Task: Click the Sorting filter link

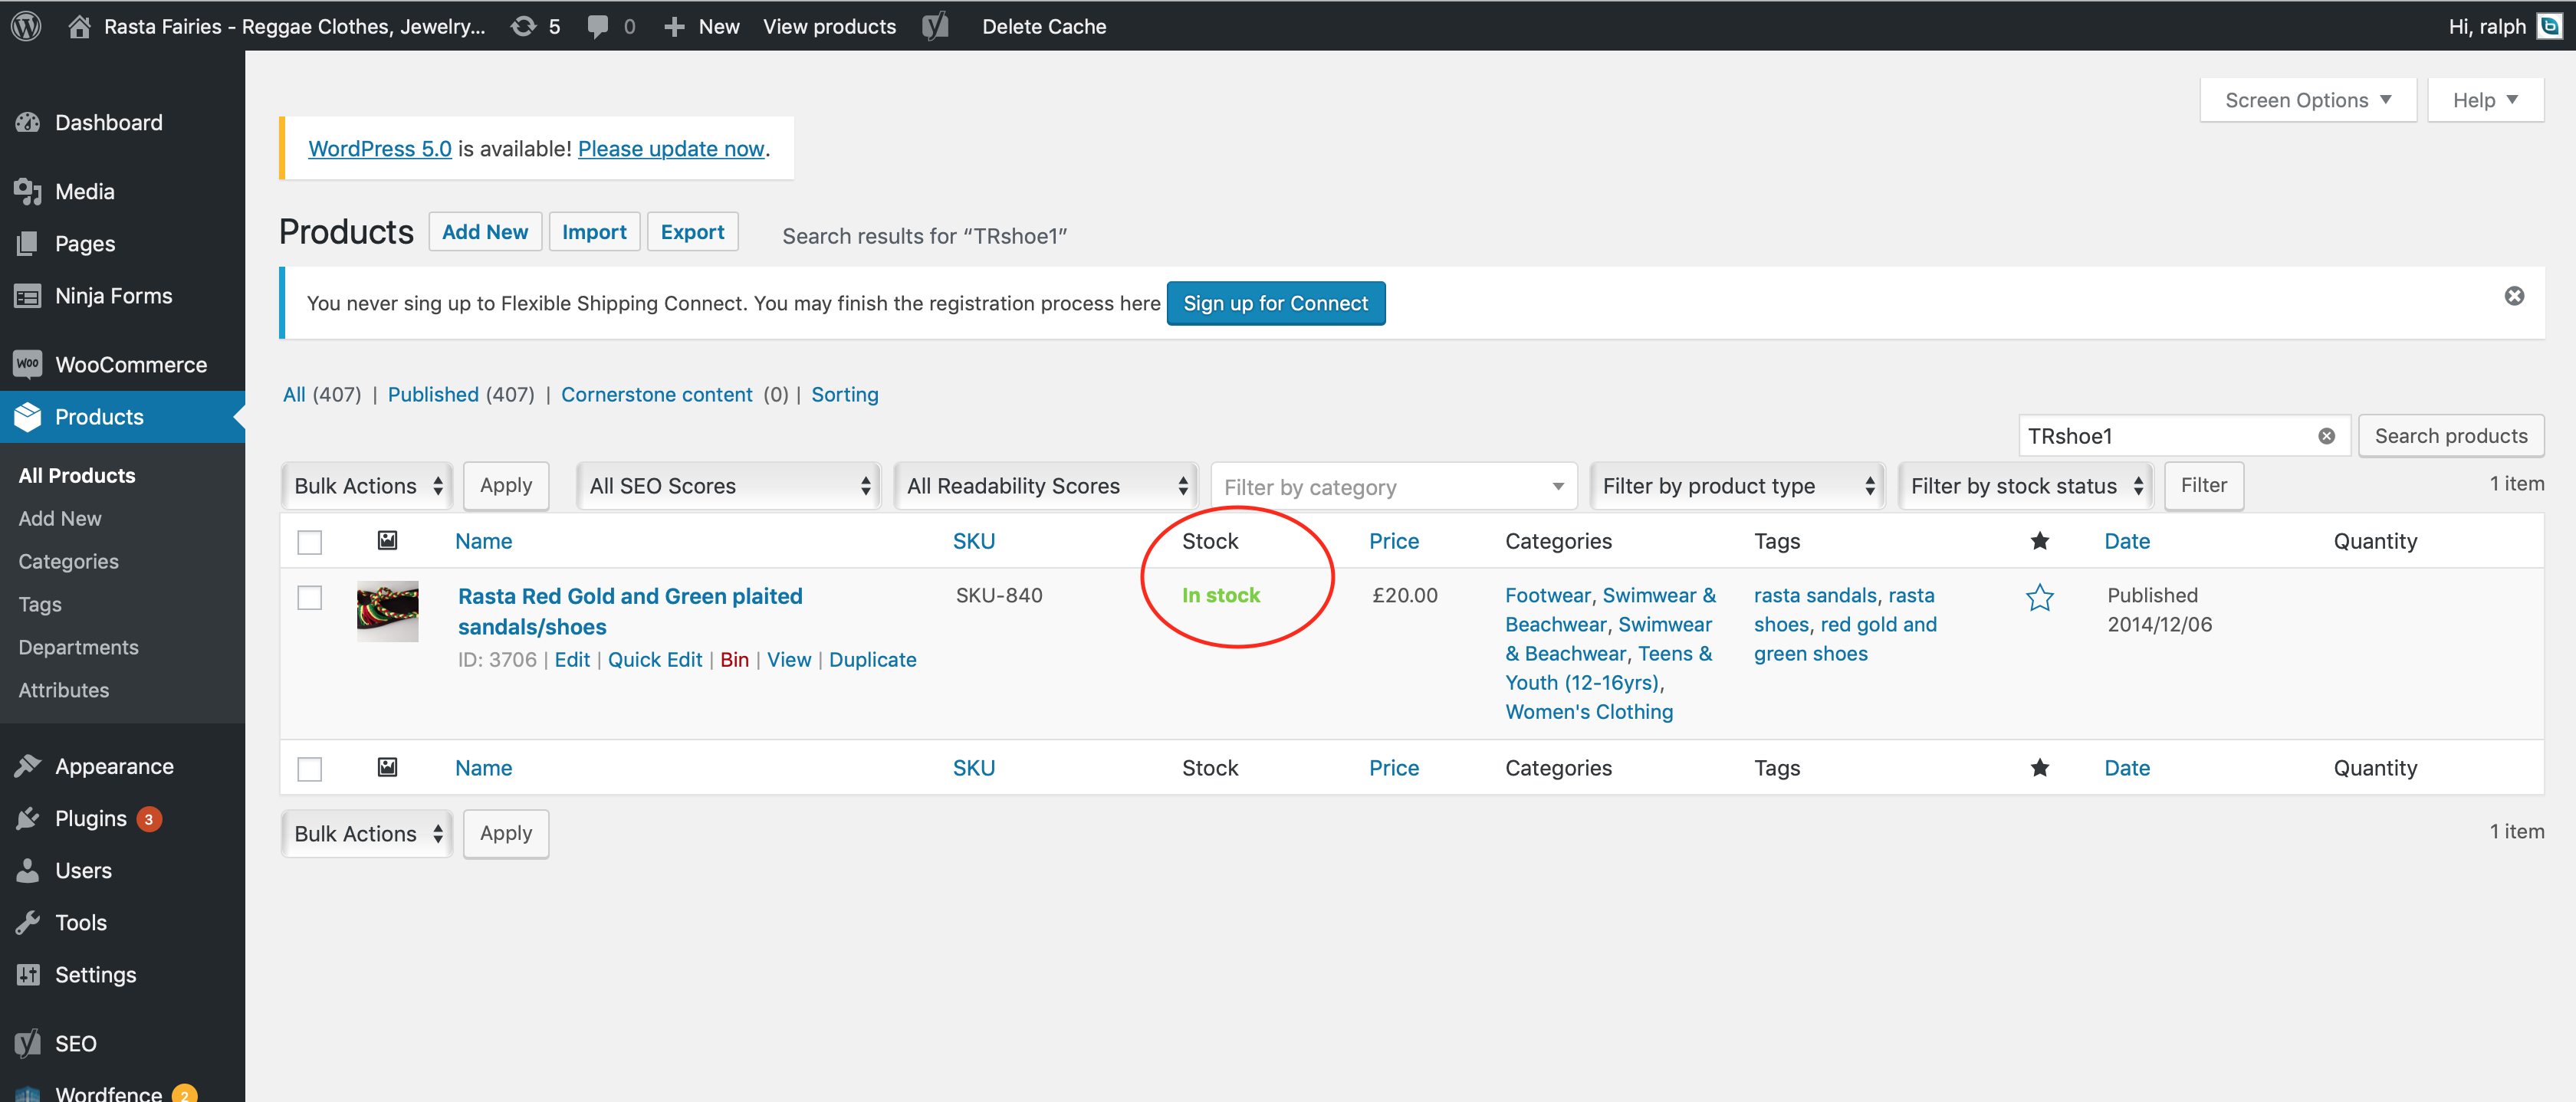Action: click(x=844, y=395)
